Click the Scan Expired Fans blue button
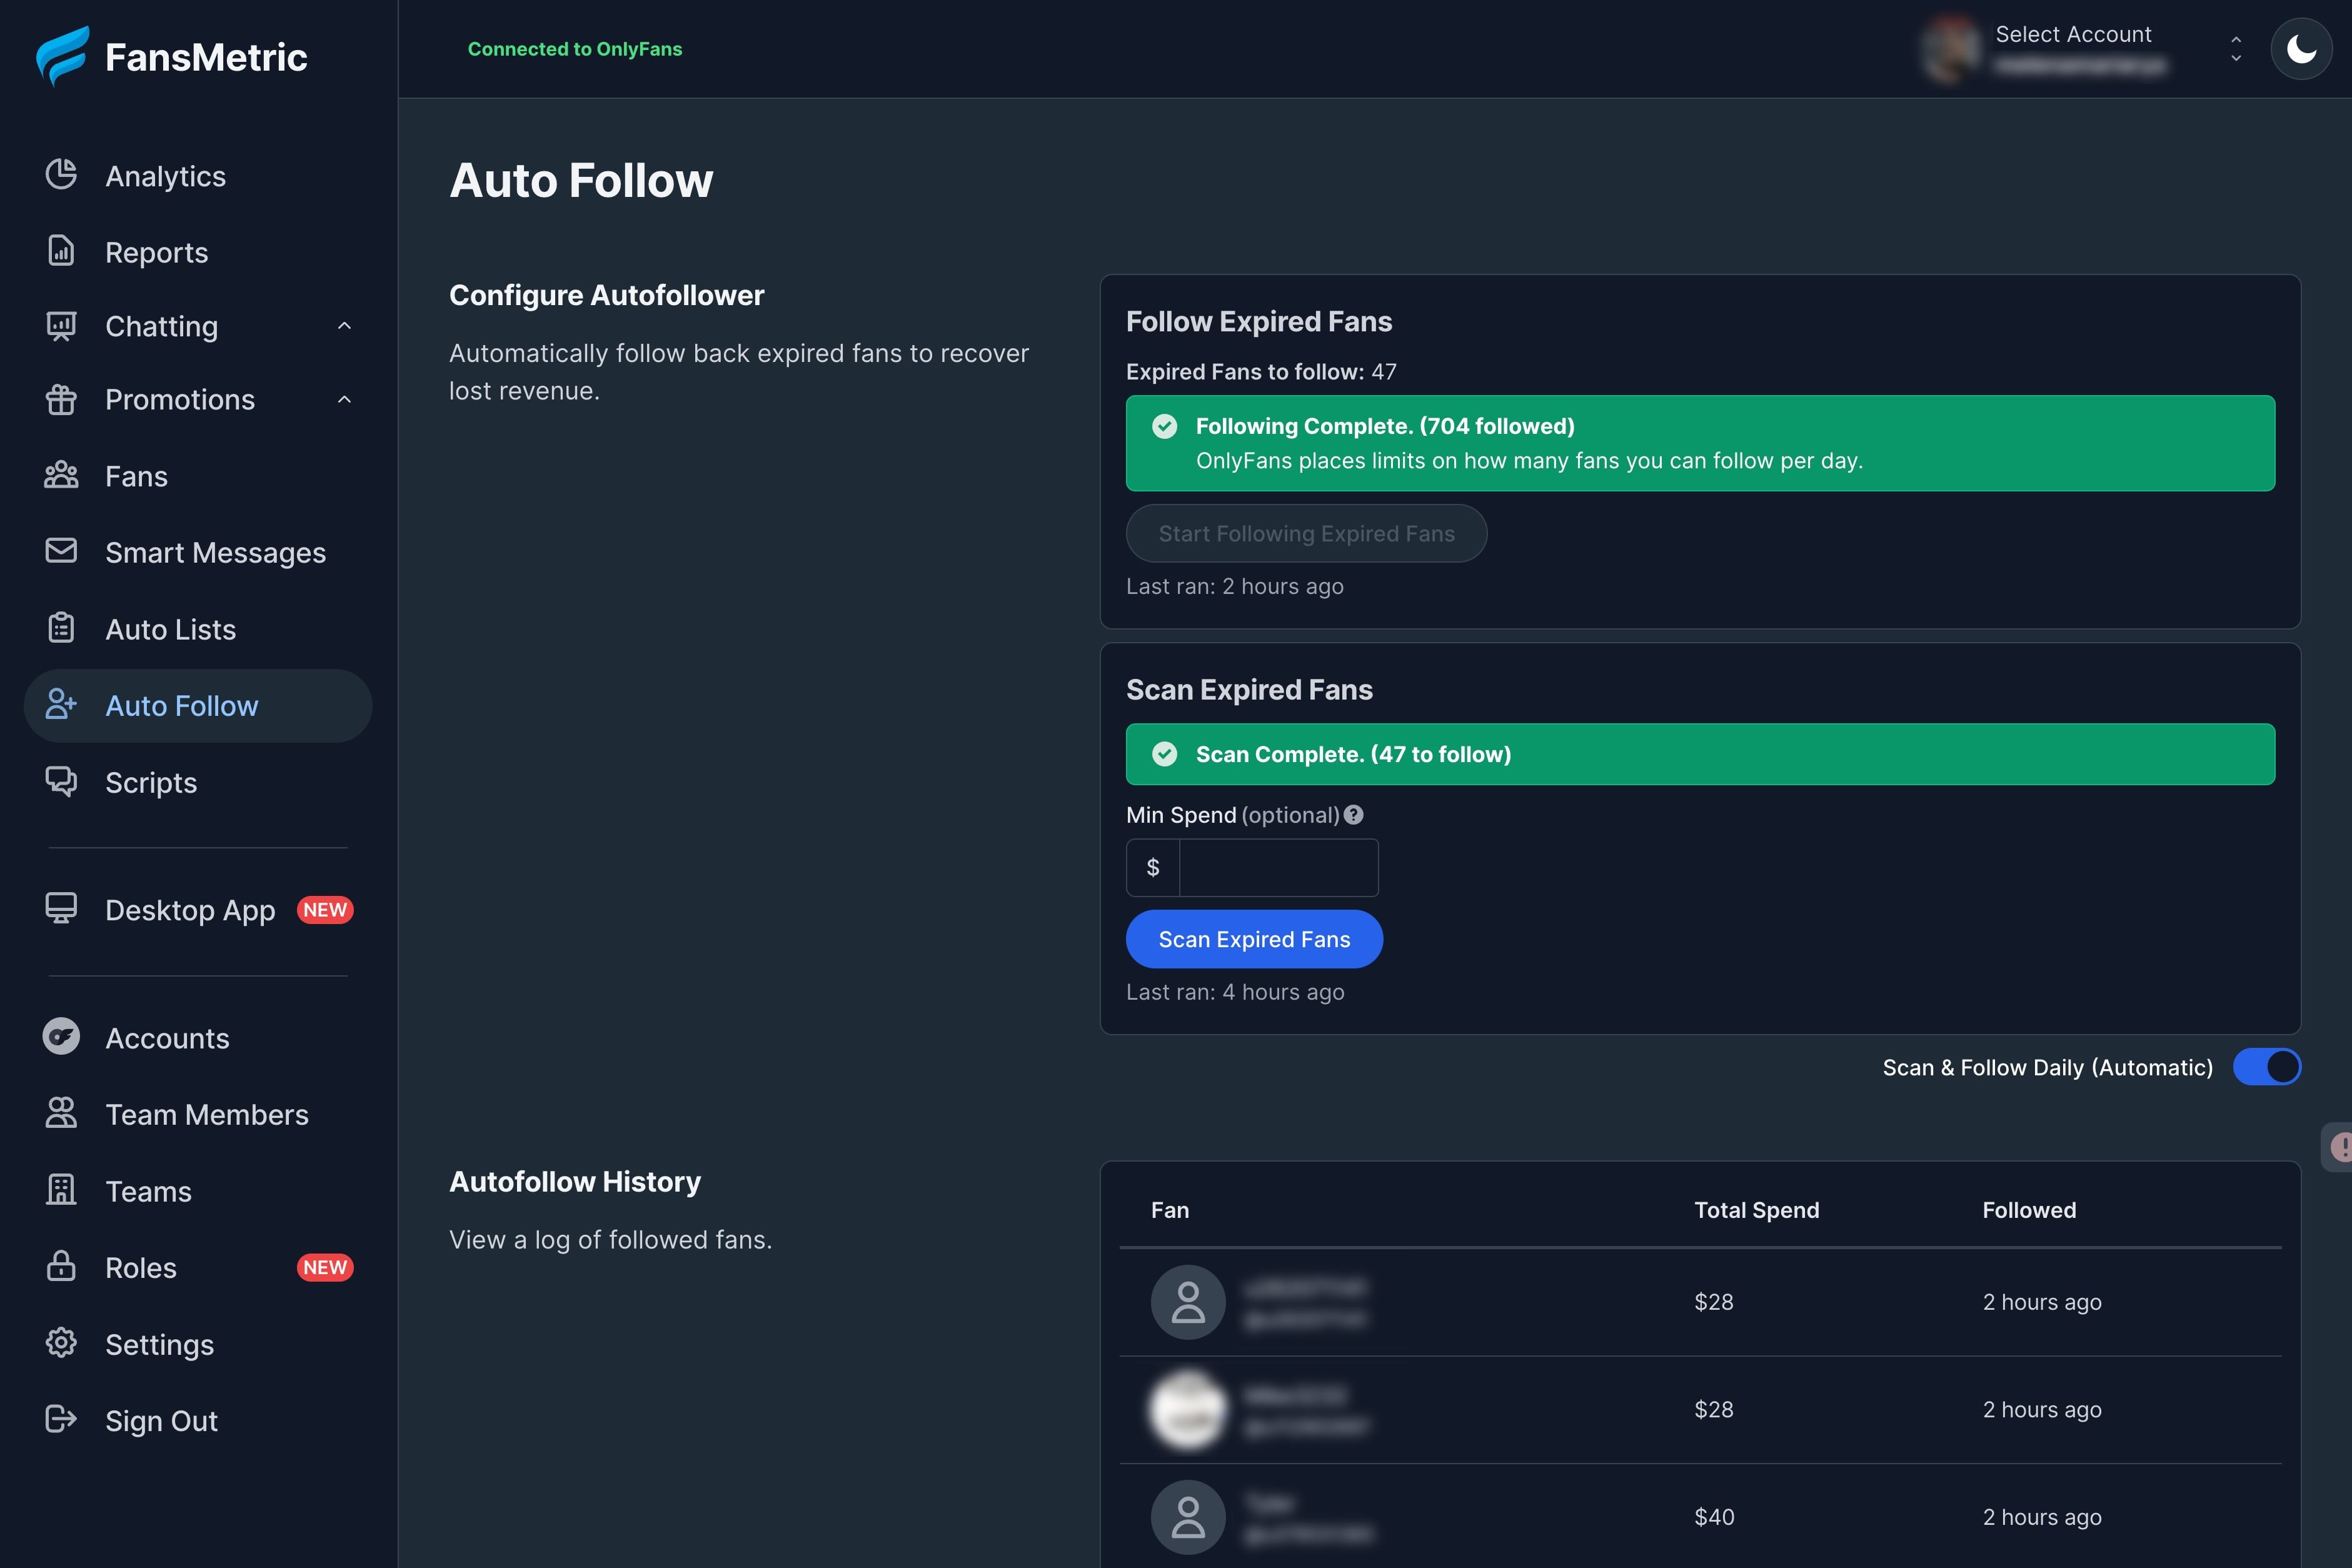 (1254, 939)
